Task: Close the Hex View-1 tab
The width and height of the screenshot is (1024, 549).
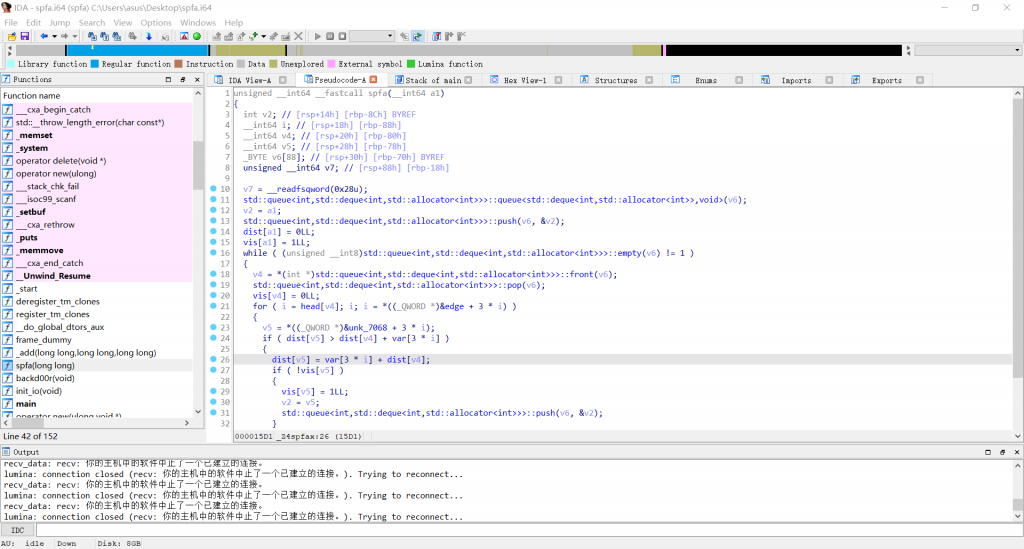Action: coord(558,80)
